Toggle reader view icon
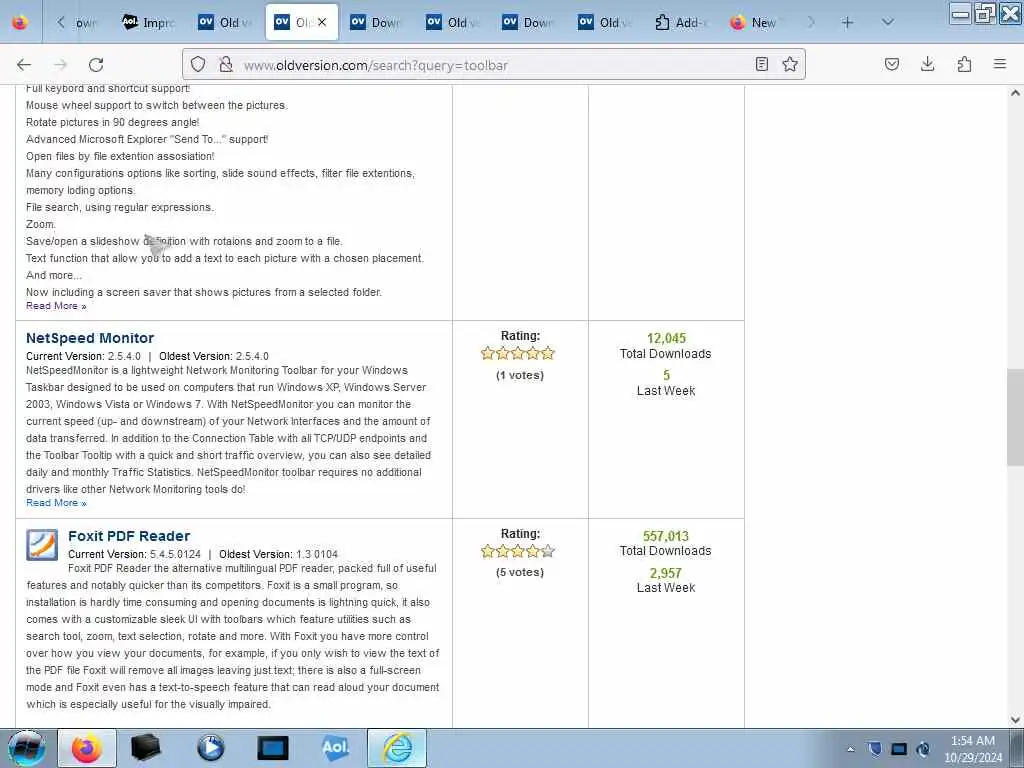The height and width of the screenshot is (768, 1024). click(x=761, y=64)
